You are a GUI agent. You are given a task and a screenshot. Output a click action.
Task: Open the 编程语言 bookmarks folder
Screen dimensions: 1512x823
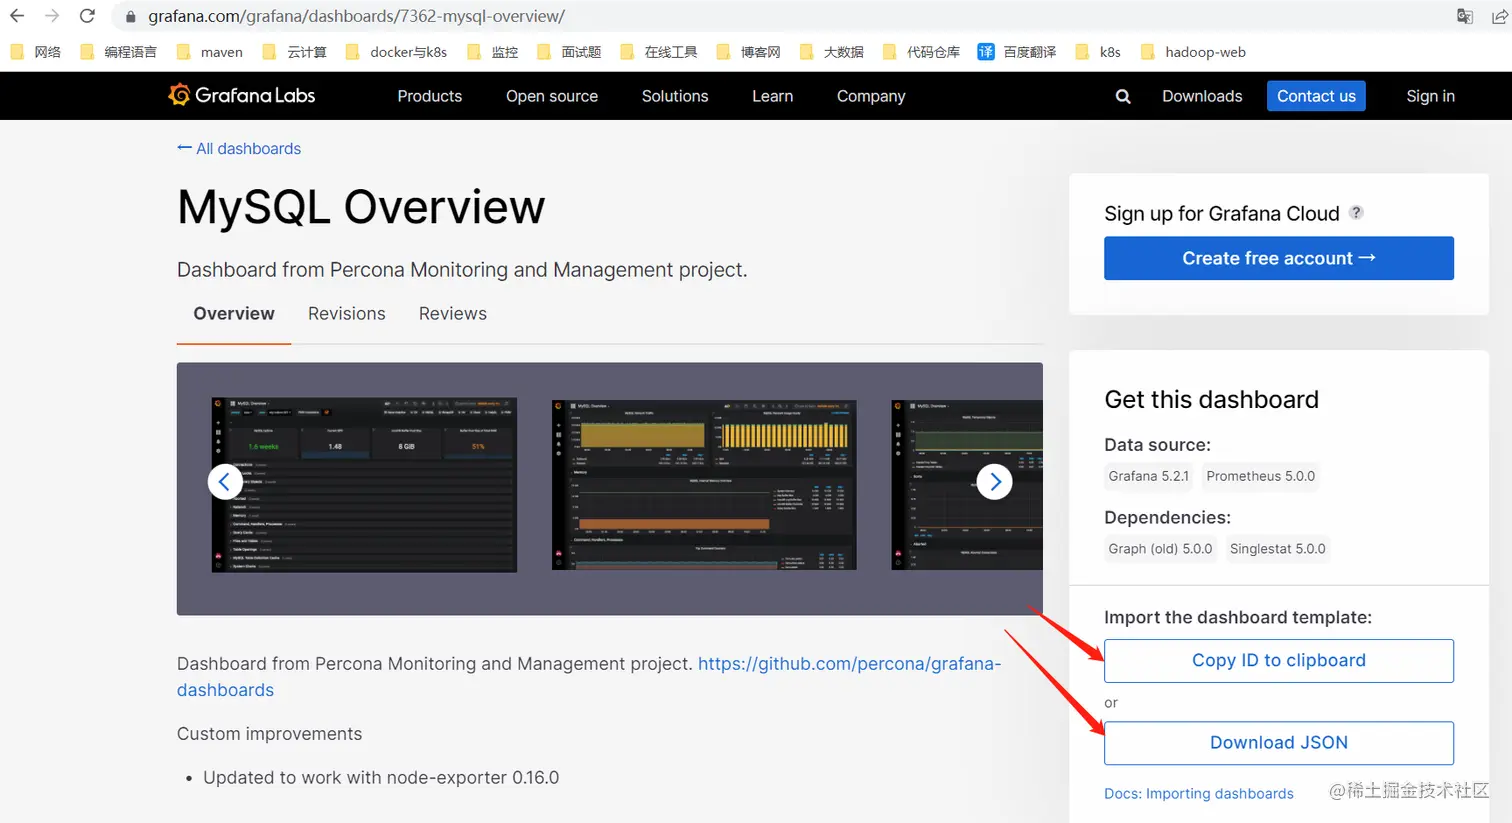coord(119,52)
